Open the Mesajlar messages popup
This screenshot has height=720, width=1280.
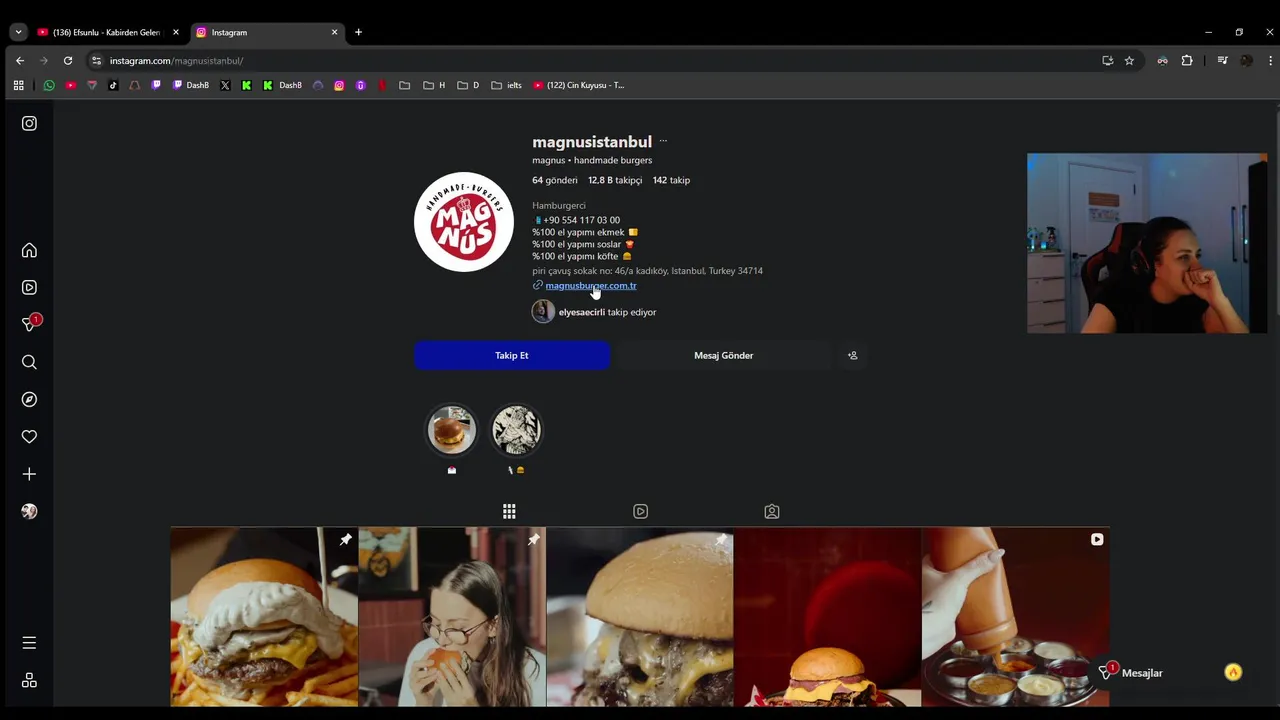pyautogui.click(x=1131, y=673)
